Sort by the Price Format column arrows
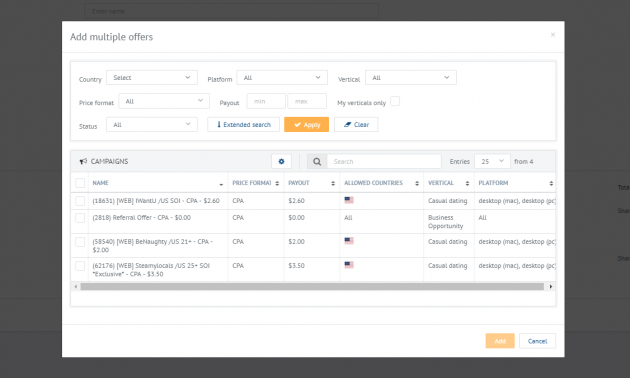630x378 pixels. click(277, 183)
